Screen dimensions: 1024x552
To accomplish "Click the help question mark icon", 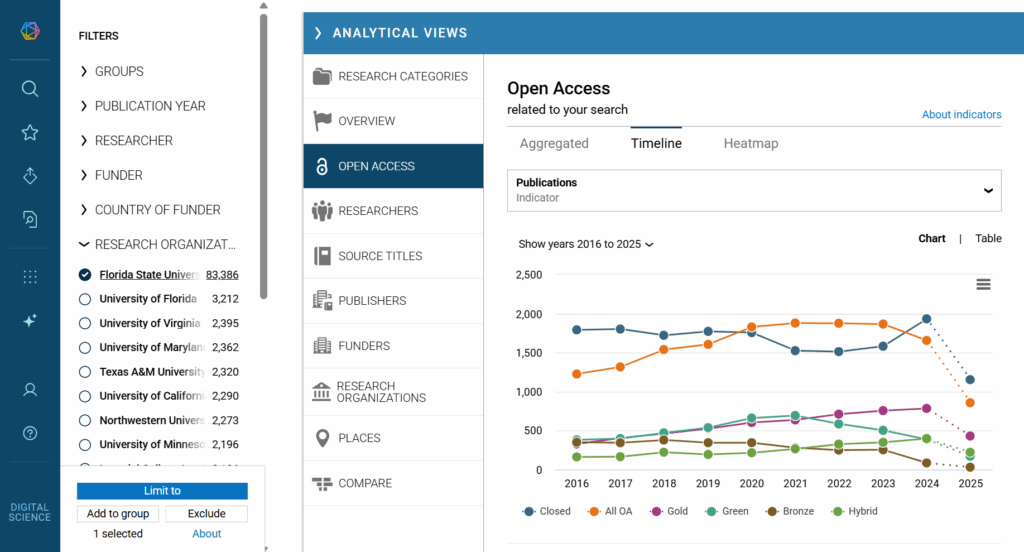I will (x=30, y=433).
